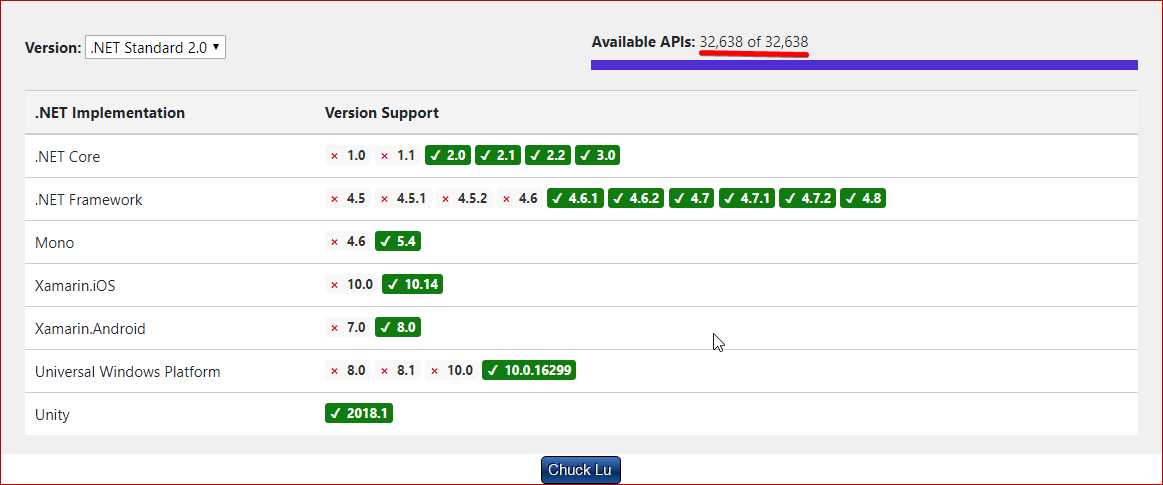Open the .NET Standard 2.0 version dropdown

(155, 47)
